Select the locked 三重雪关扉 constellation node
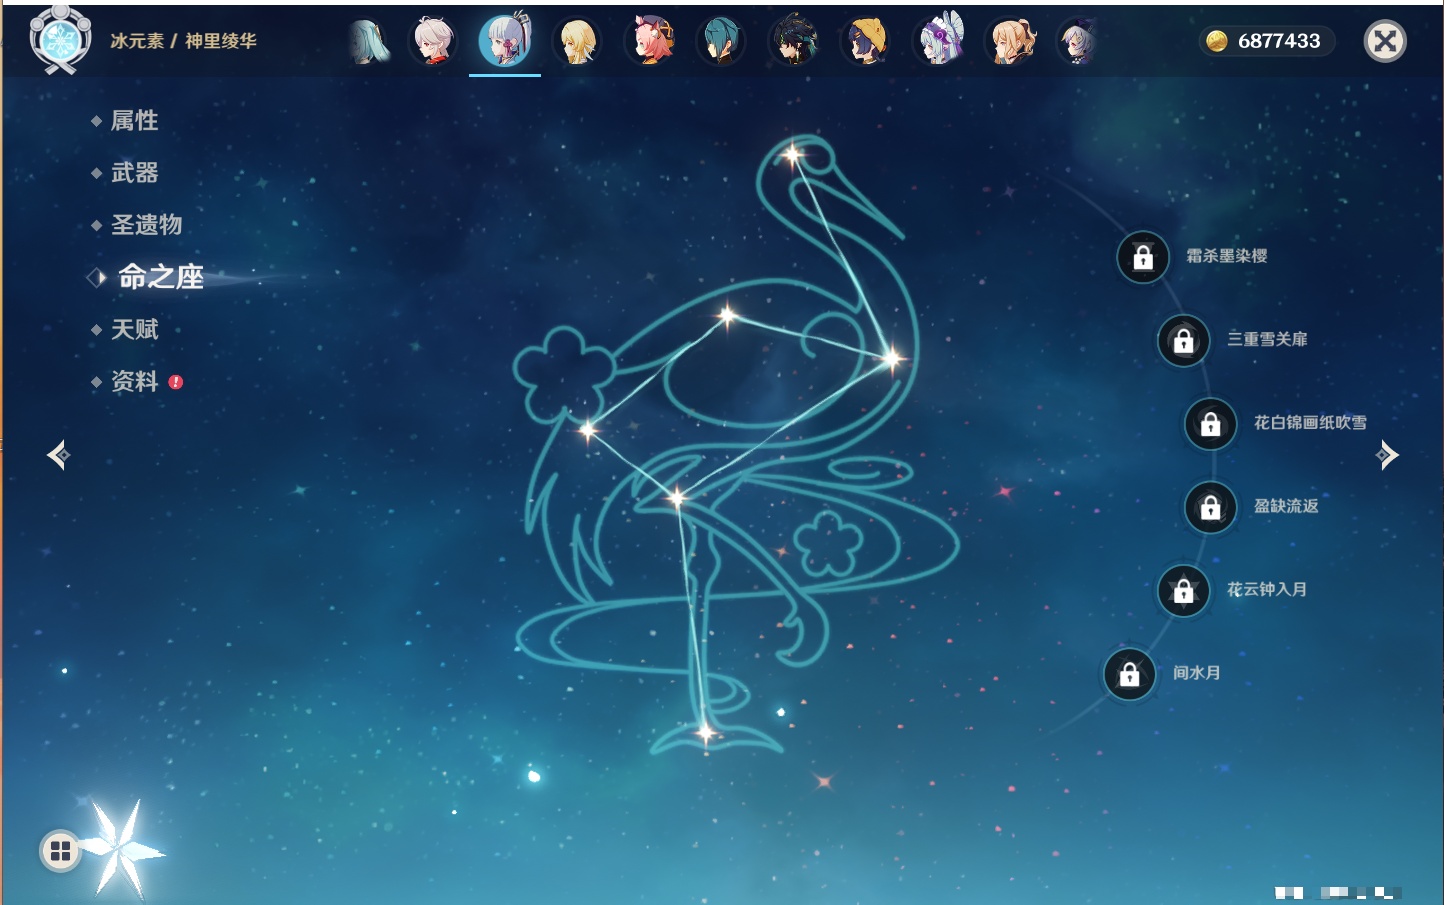1444x905 pixels. (1183, 340)
